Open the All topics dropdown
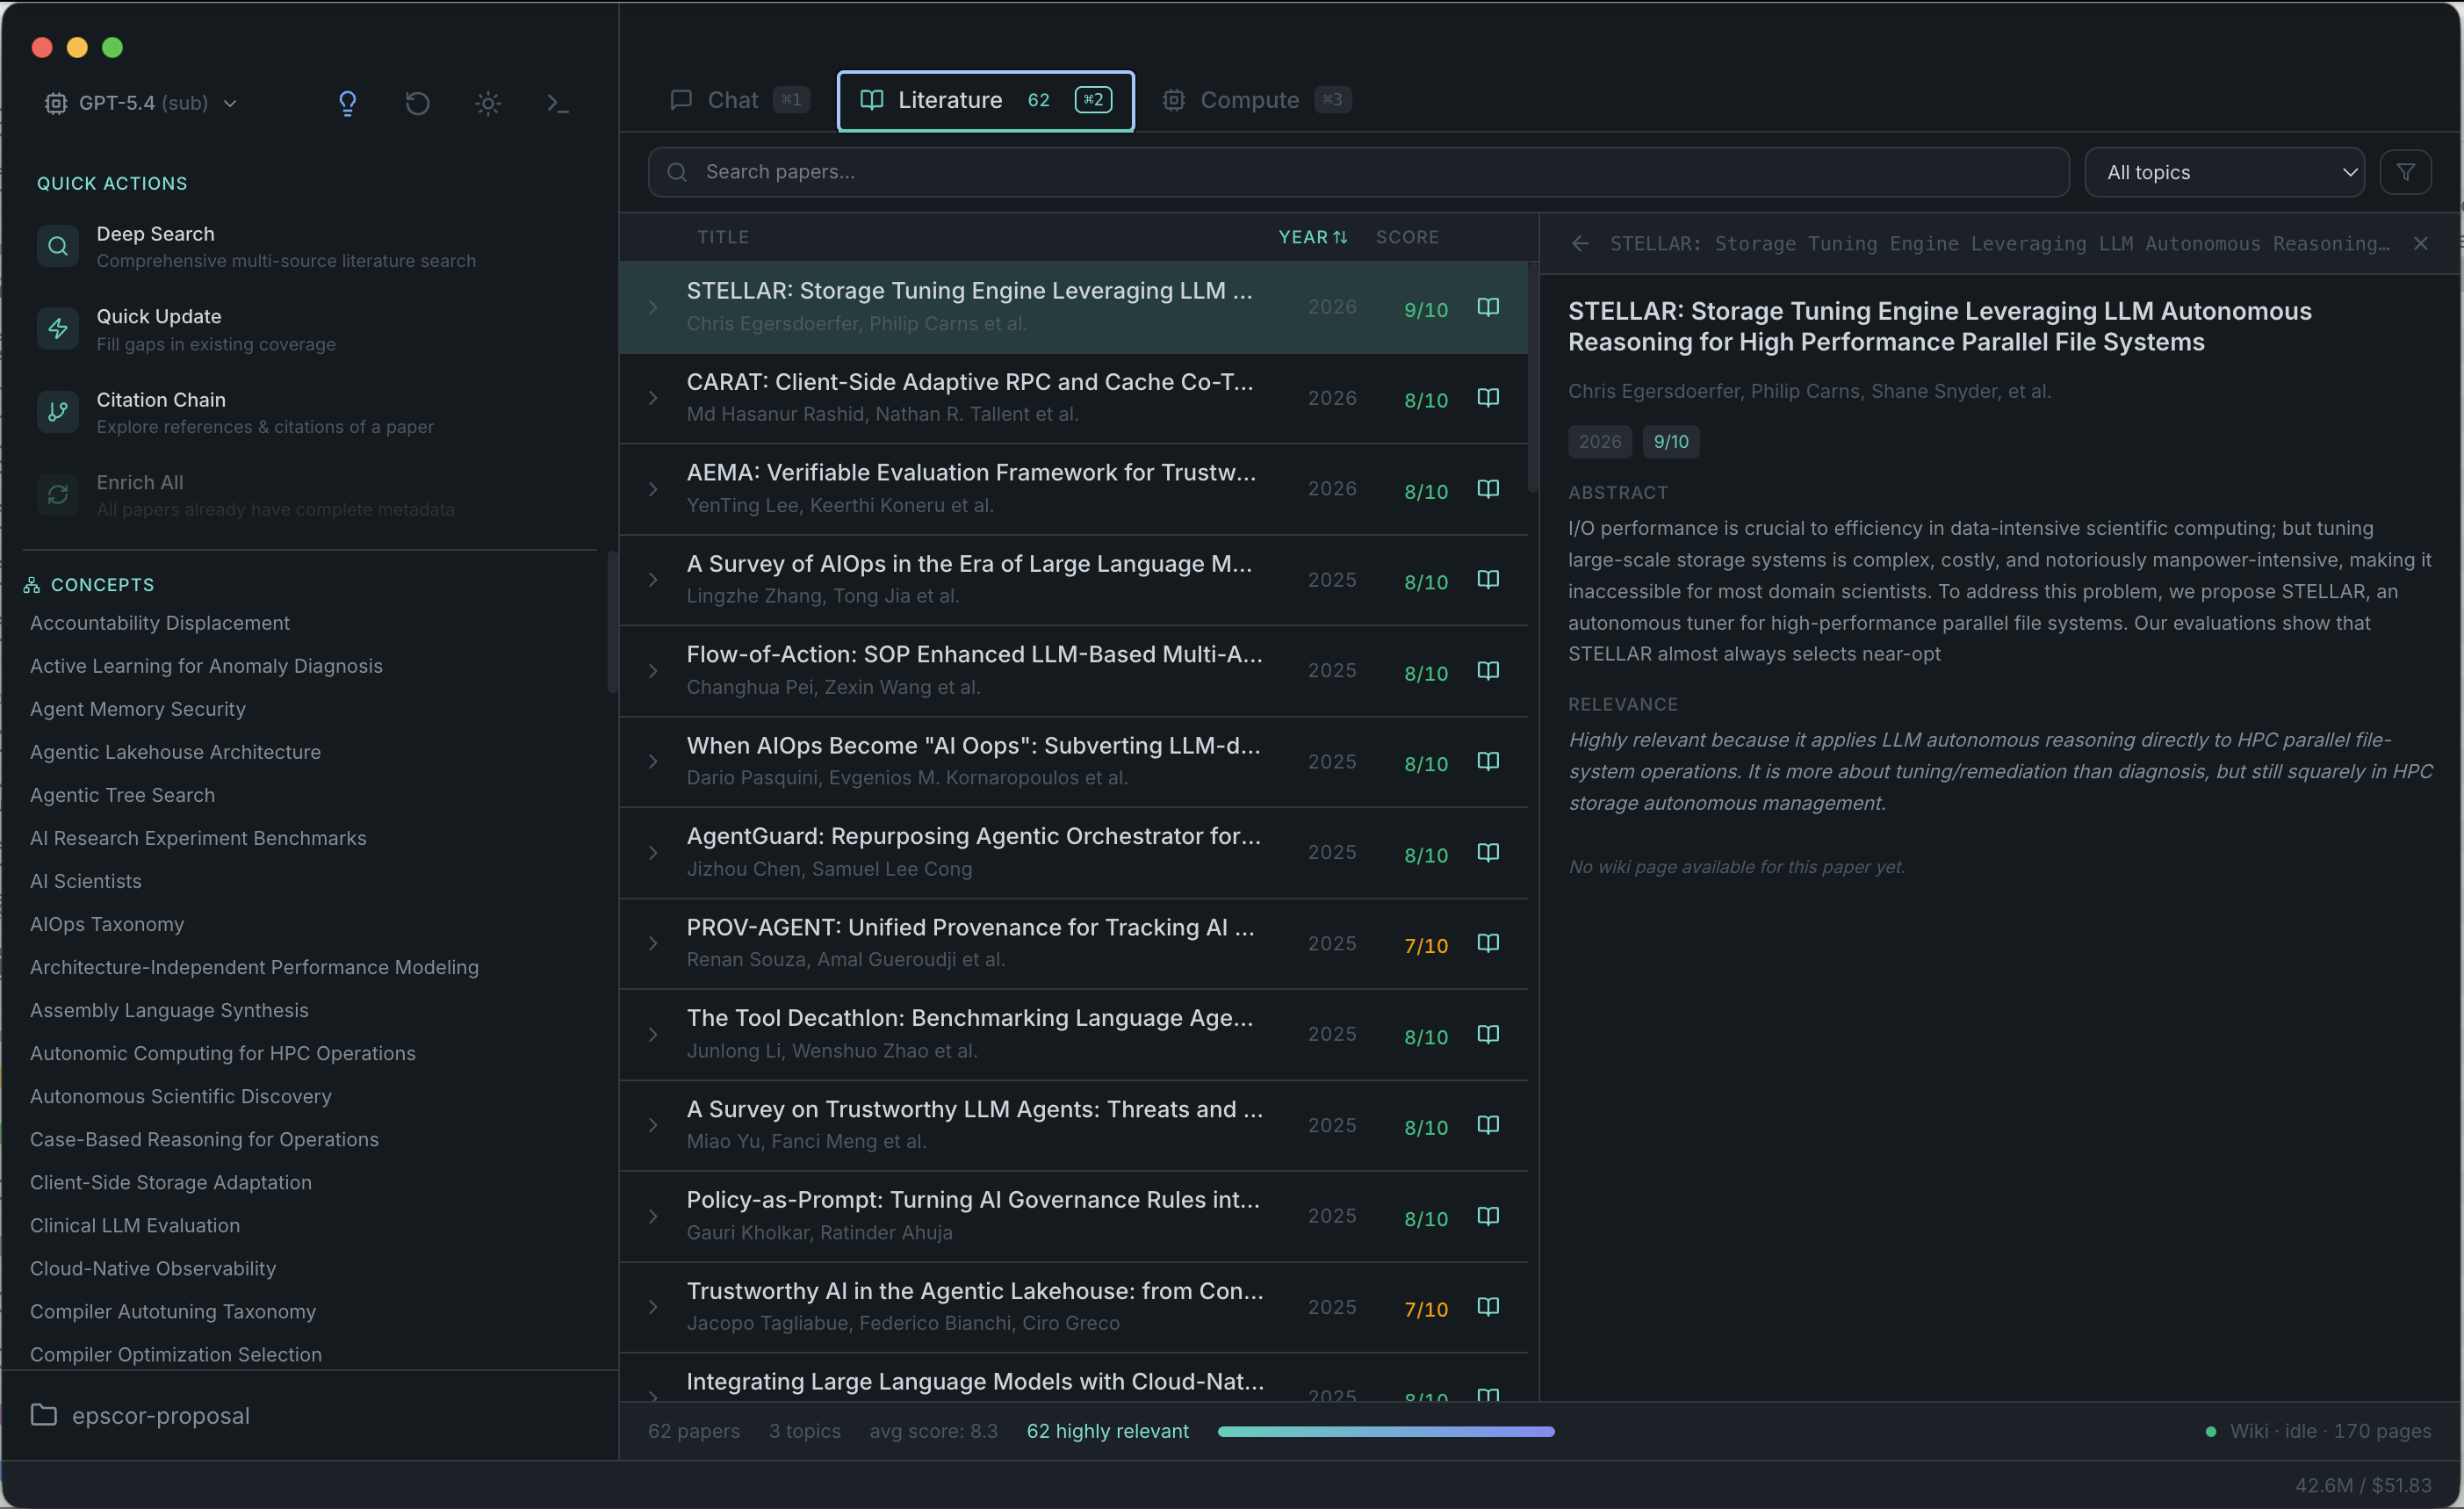Viewport: 2464px width, 1509px height. tap(2224, 172)
